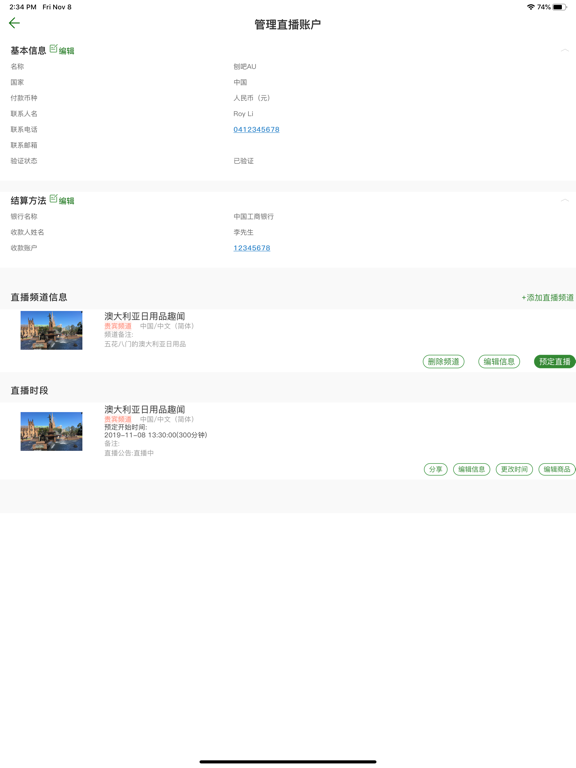This screenshot has width=576, height=768.
Task: Click bank name 中国工商银行
Action: point(254,216)
